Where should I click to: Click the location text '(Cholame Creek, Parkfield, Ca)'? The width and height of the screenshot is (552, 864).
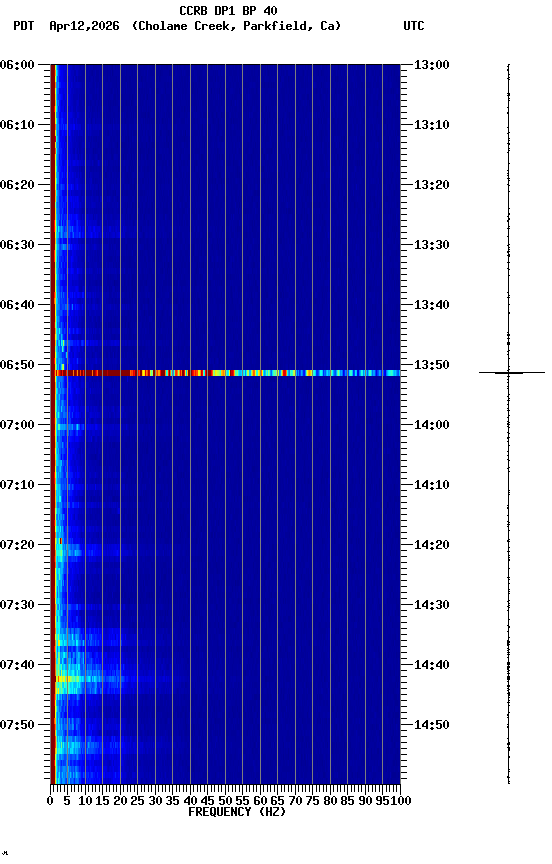tap(236, 26)
